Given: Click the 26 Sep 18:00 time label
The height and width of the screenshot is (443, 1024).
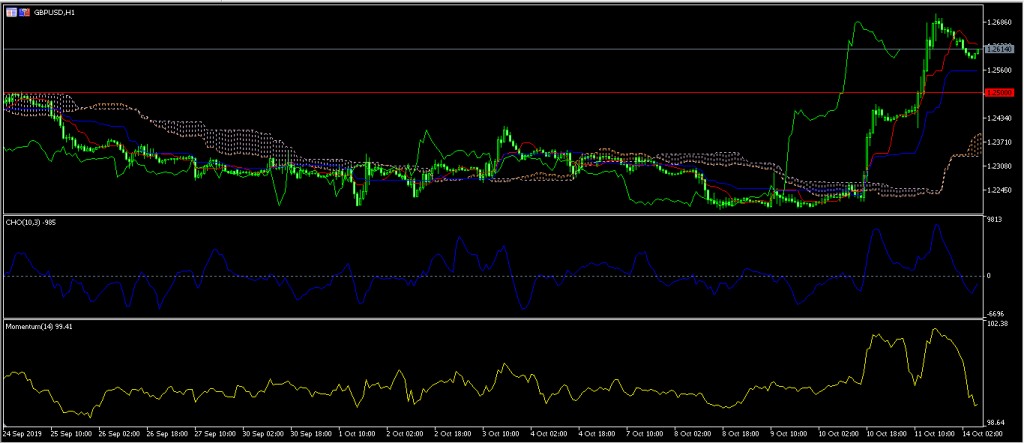Looking at the screenshot, I should [167, 433].
